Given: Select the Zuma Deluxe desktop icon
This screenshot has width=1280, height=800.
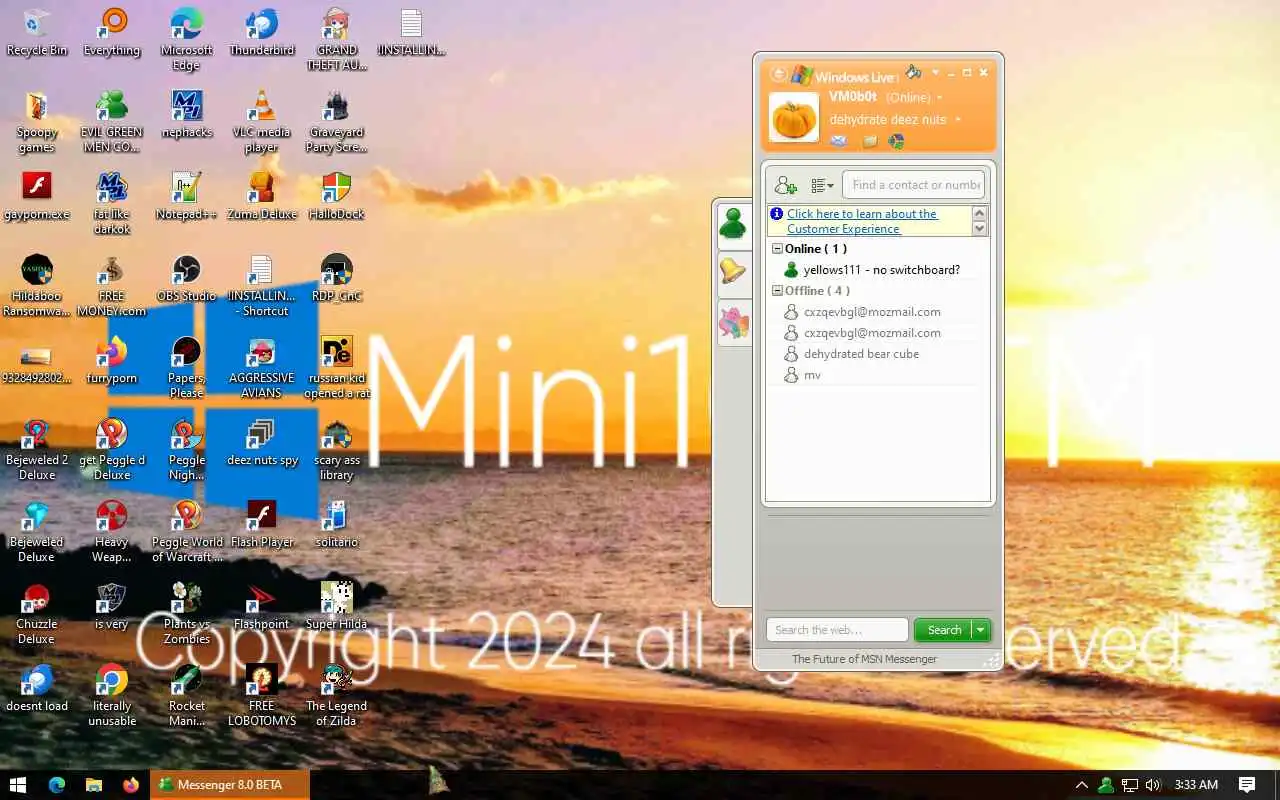Looking at the screenshot, I should click(262, 195).
